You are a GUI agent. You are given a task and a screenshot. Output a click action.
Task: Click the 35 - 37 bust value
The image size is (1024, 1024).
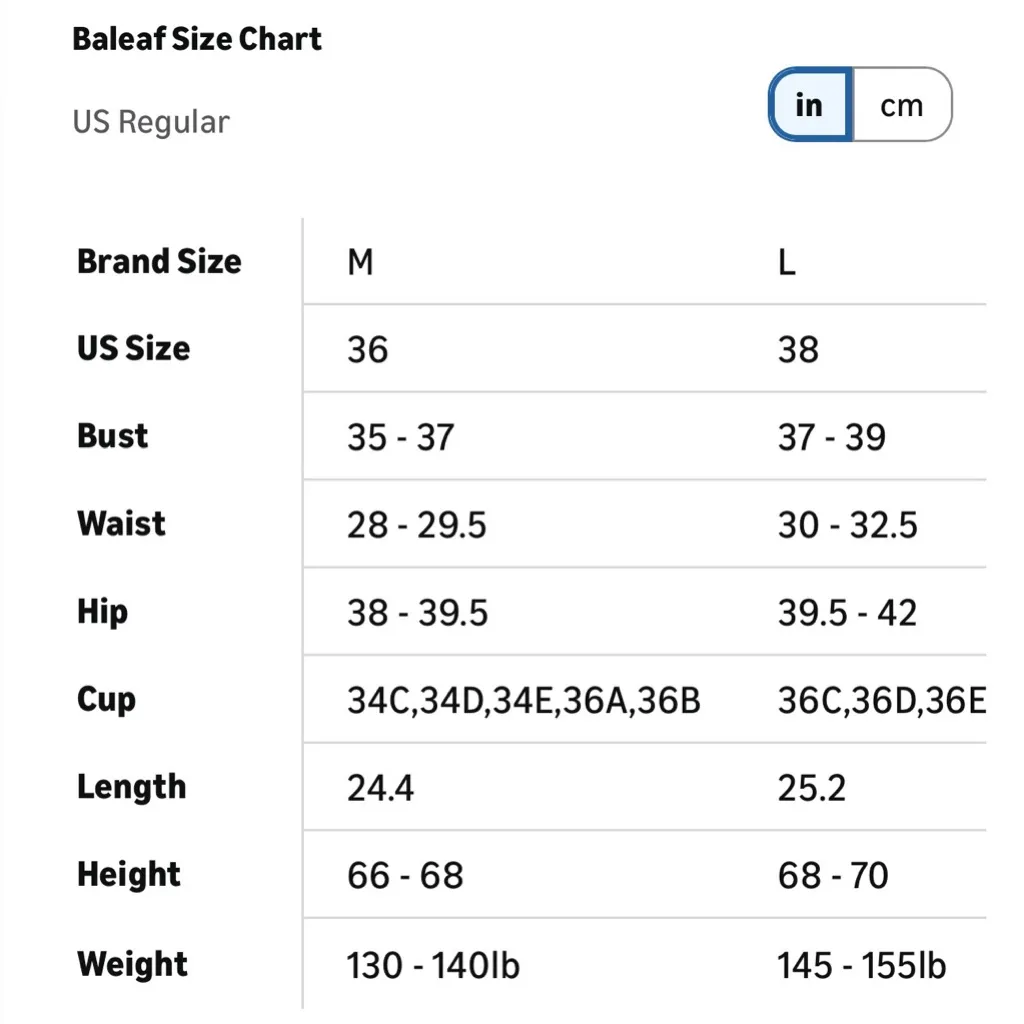pos(400,437)
